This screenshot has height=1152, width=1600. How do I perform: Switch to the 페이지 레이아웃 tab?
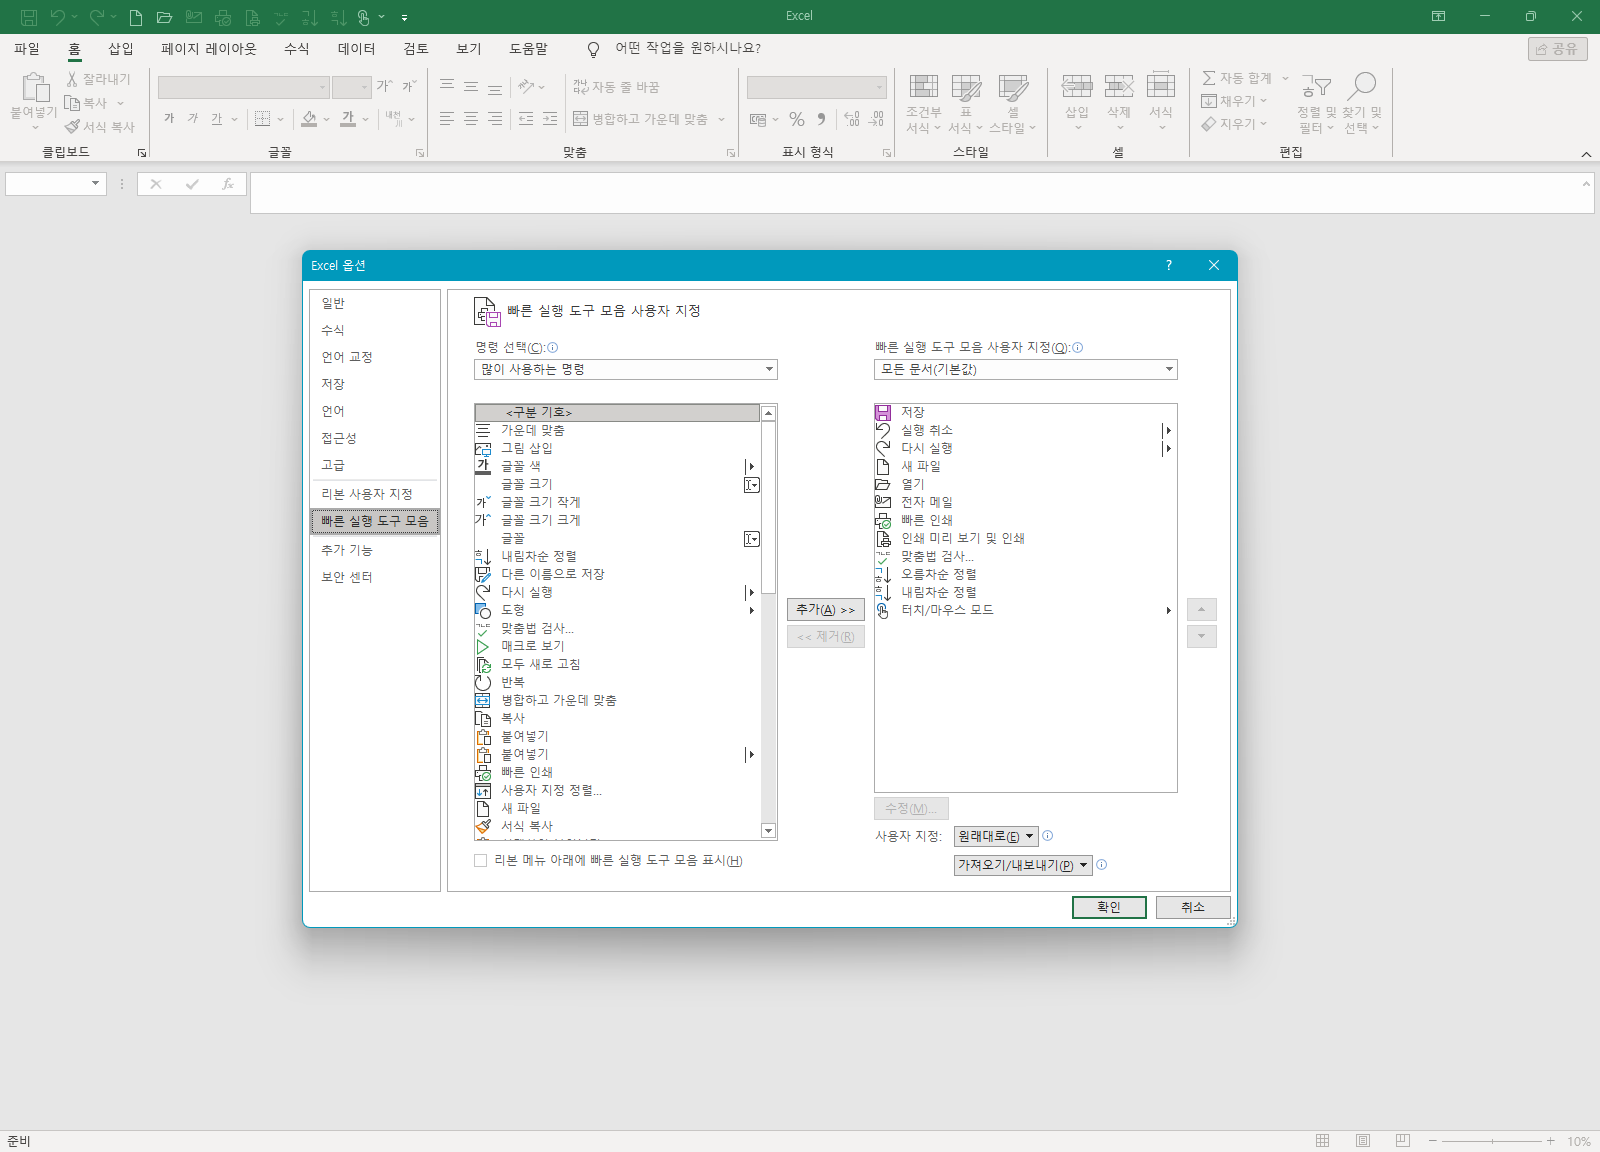pos(209,49)
